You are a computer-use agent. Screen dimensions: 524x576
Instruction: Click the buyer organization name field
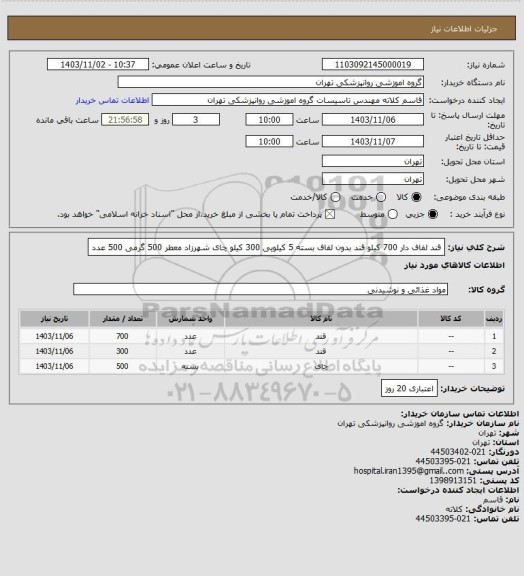[270, 82]
